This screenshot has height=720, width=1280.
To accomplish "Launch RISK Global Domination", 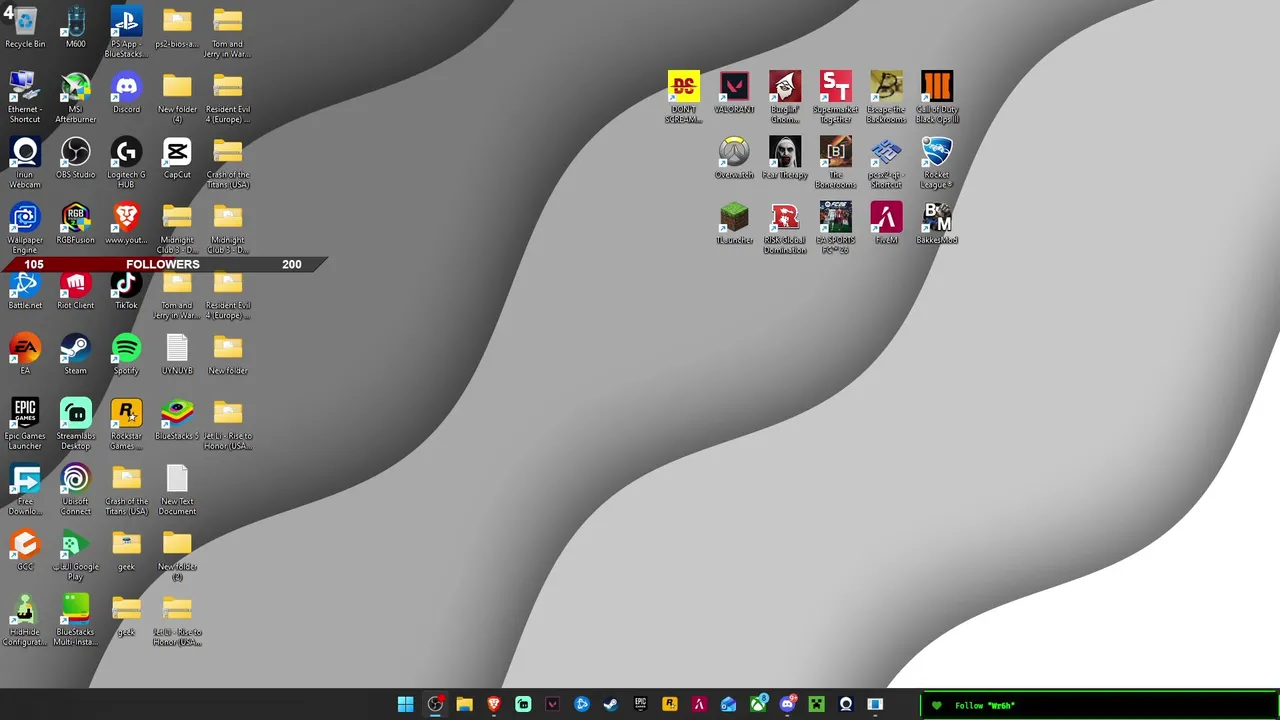I will coord(785,228).
